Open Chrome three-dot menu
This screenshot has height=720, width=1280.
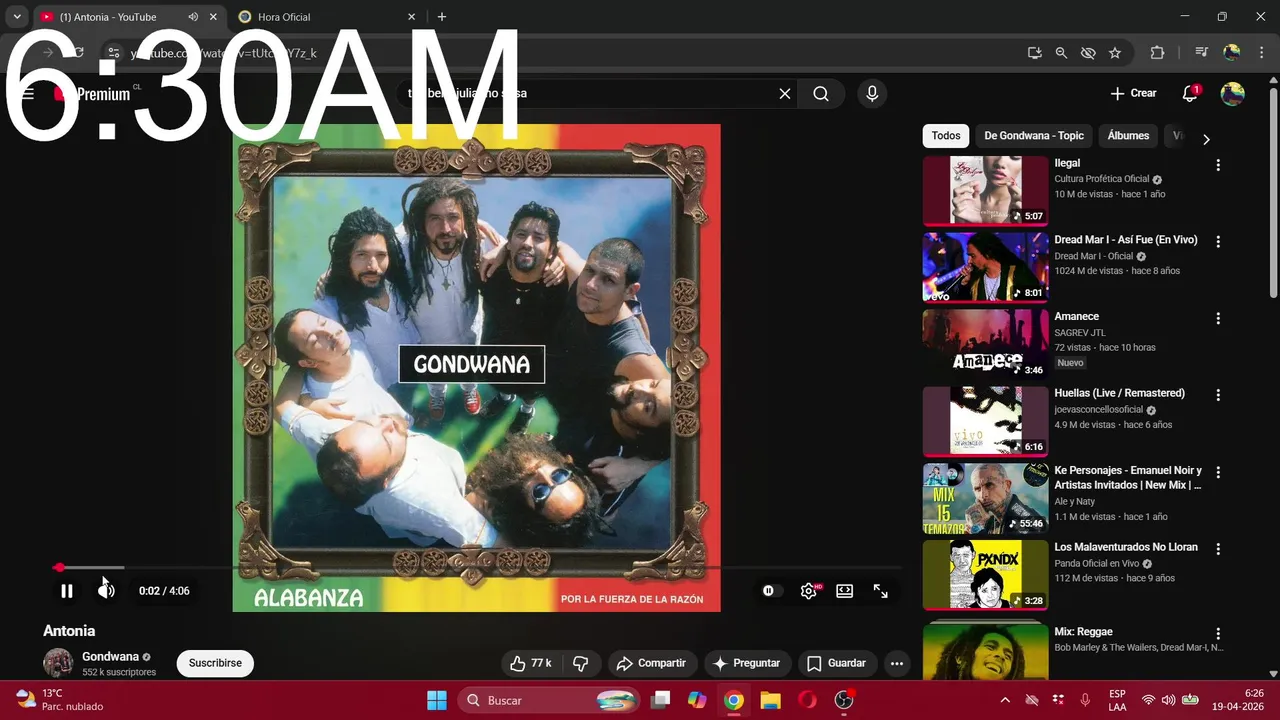pyautogui.click(x=1260, y=53)
